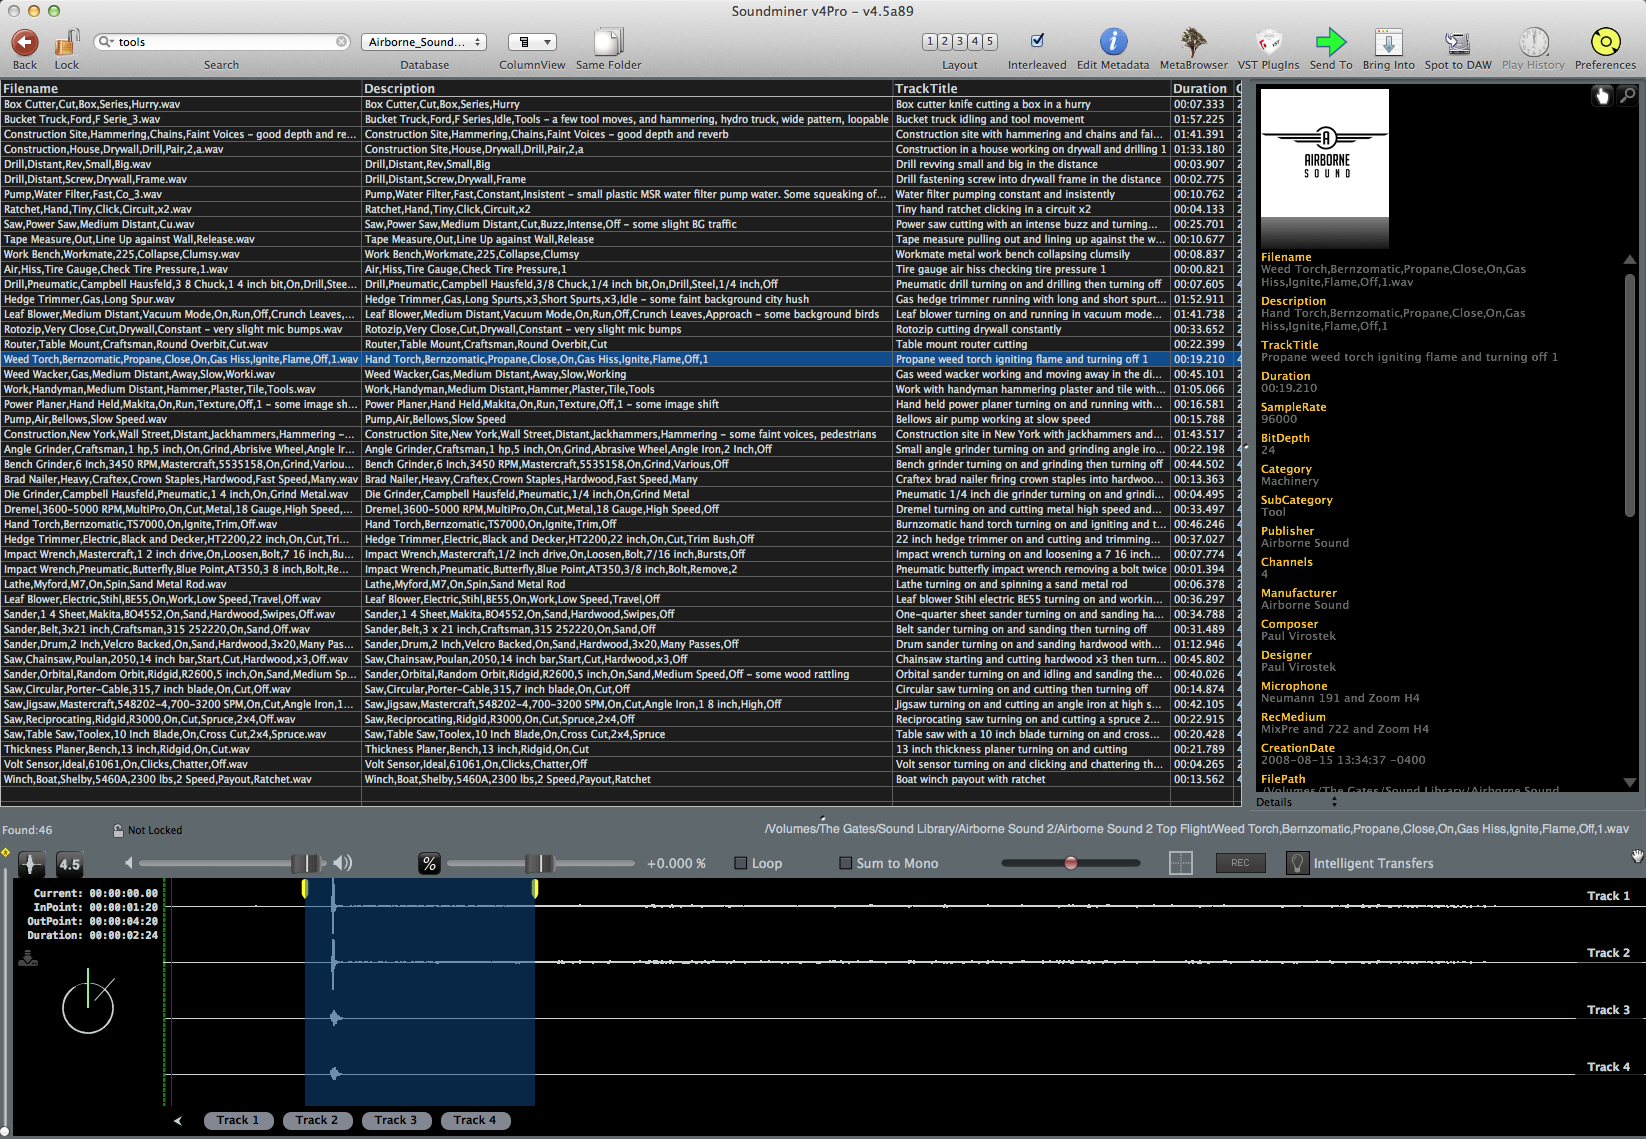This screenshot has height=1139, width=1646.
Task: Click the 4.5 version button
Action: point(70,864)
